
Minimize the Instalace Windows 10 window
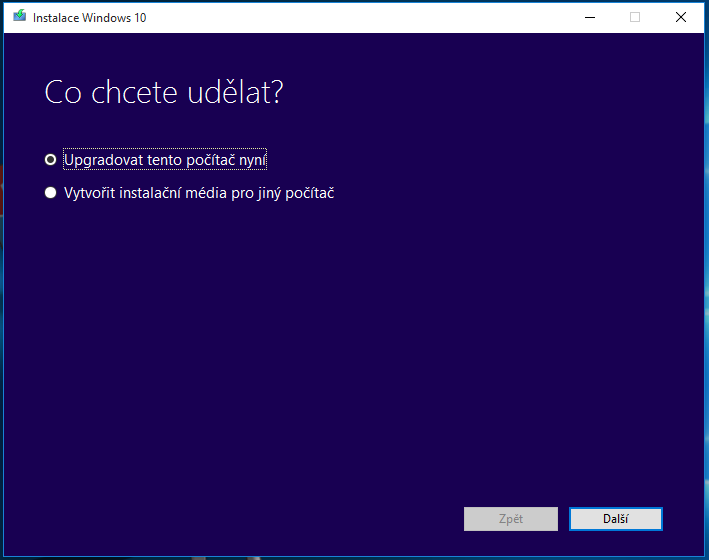[x=590, y=17]
